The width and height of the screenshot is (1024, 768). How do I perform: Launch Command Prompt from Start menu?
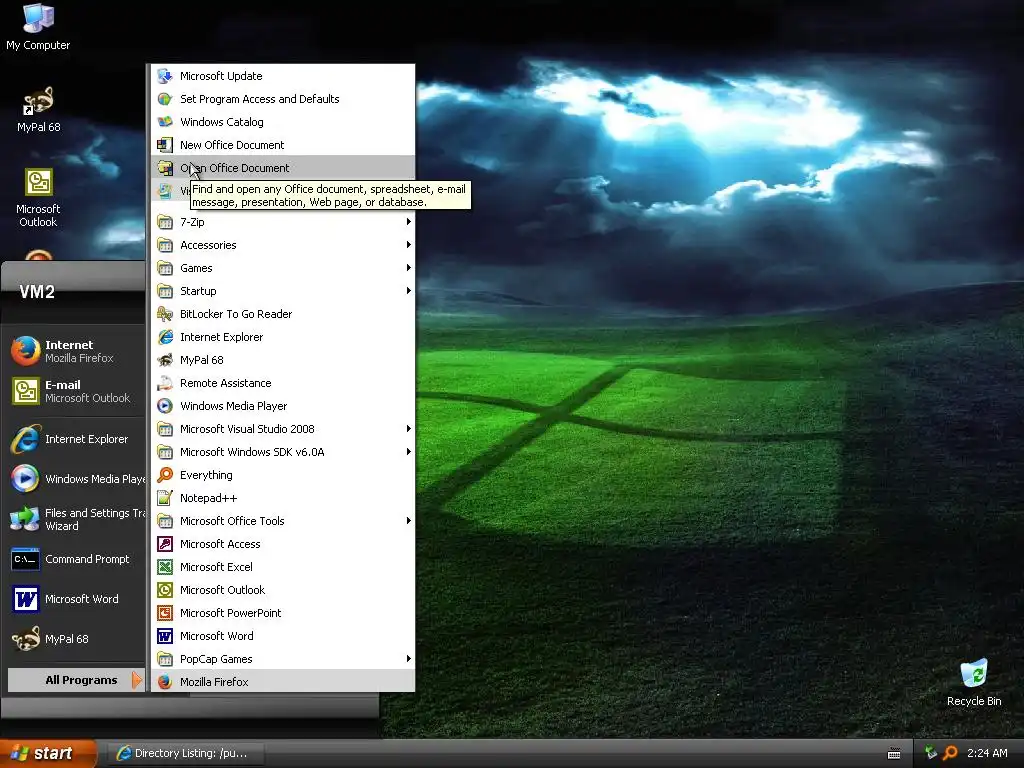pos(76,559)
